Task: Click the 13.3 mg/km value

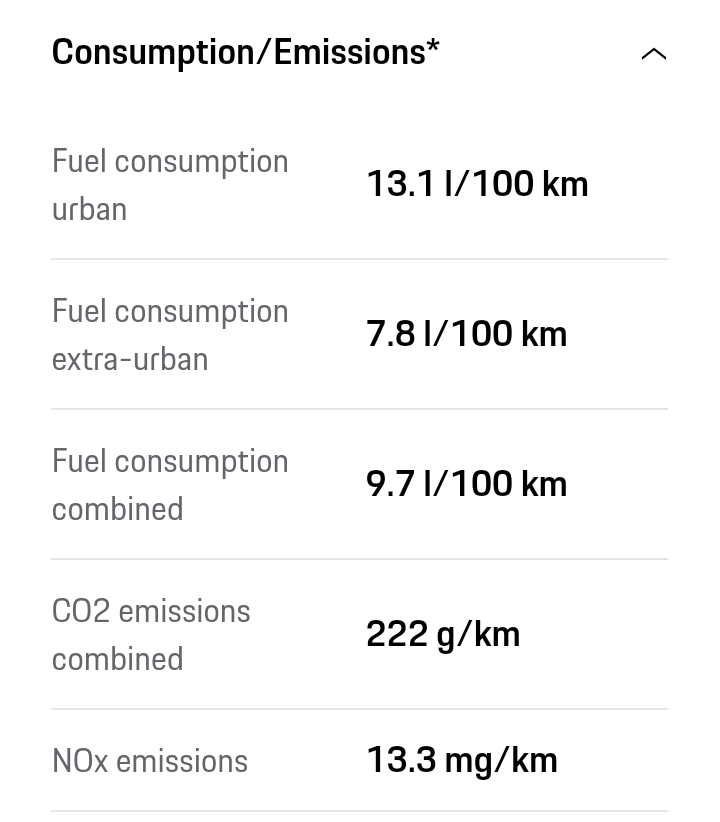Action: point(462,760)
